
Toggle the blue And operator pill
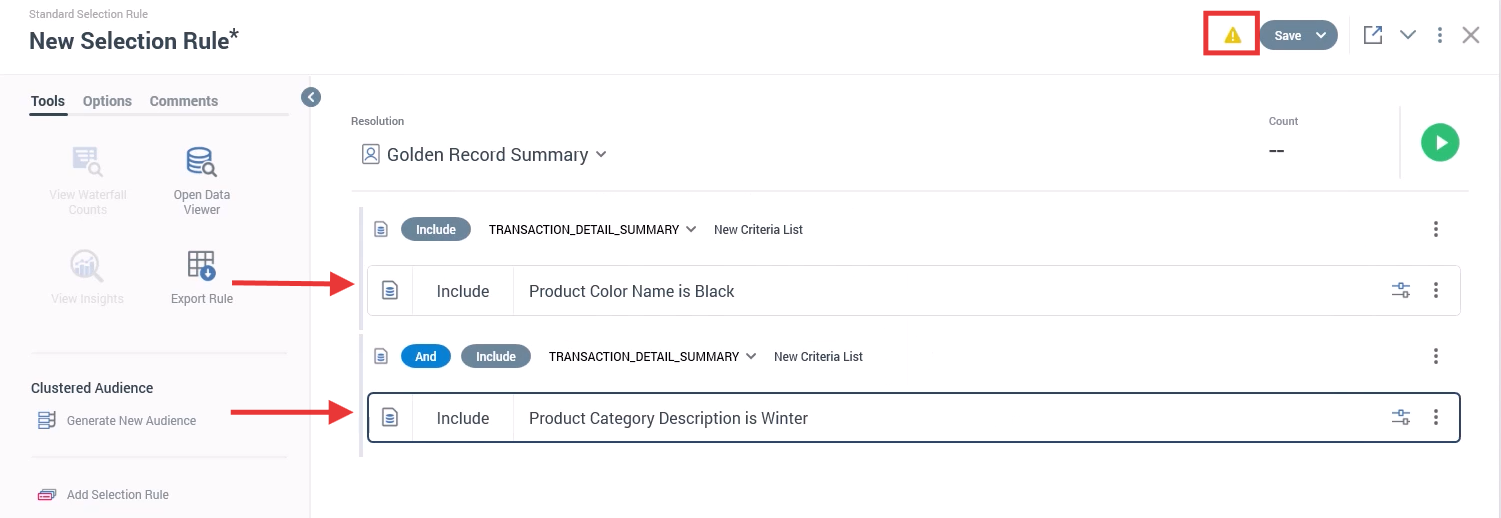(x=426, y=357)
